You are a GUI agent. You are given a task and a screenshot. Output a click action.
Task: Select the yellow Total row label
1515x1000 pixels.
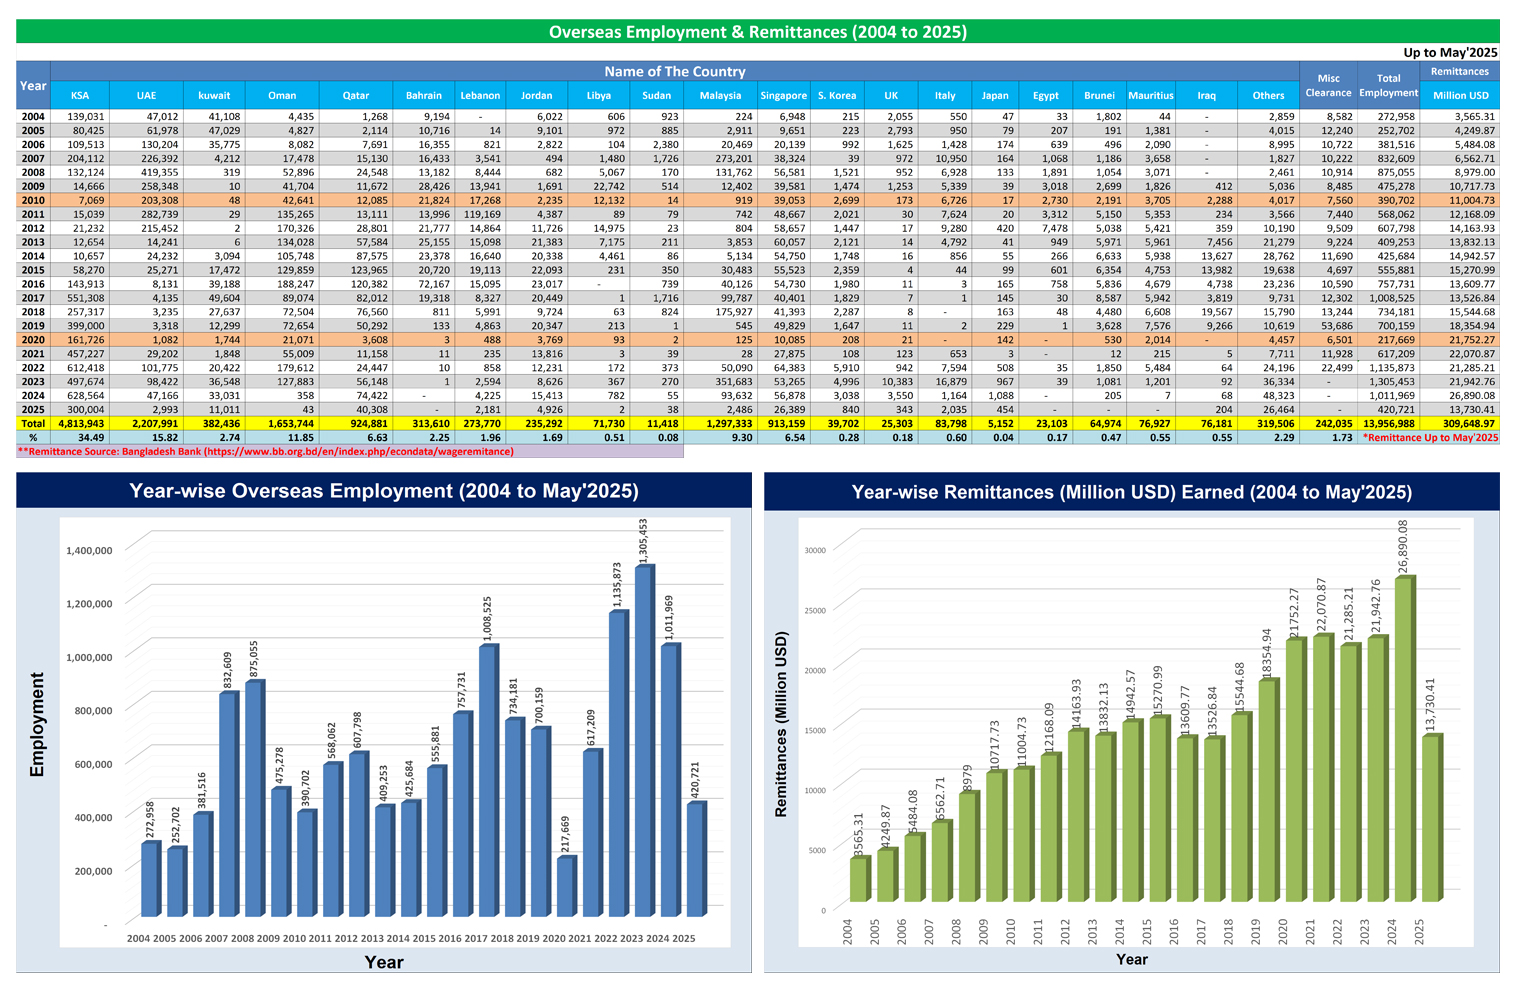pos(33,424)
